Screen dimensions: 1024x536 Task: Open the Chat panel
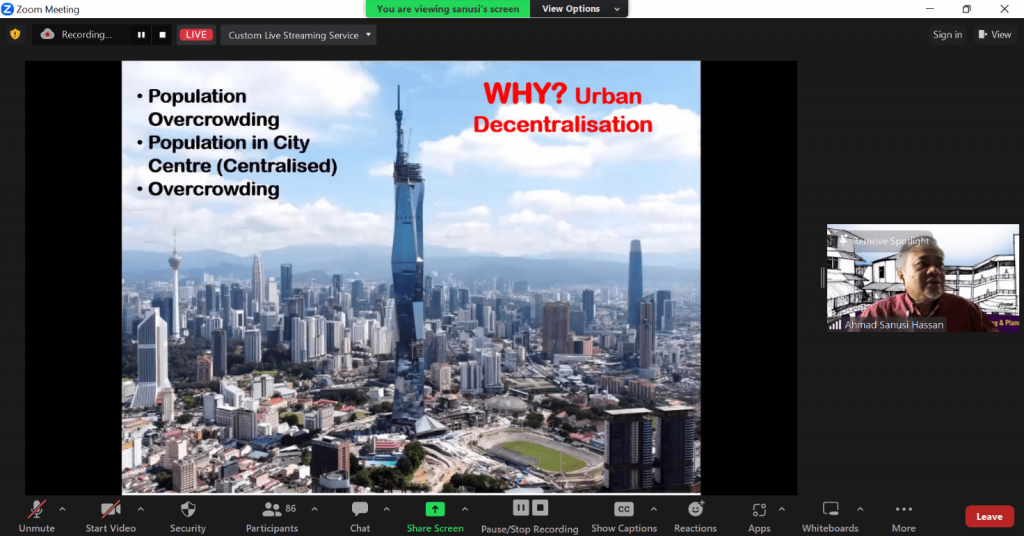click(x=360, y=510)
